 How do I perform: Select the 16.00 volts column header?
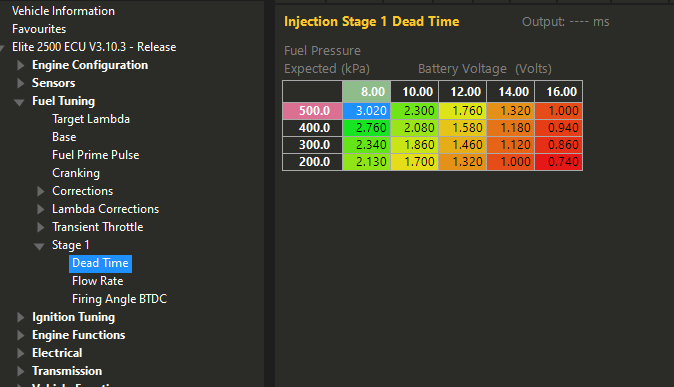559,92
